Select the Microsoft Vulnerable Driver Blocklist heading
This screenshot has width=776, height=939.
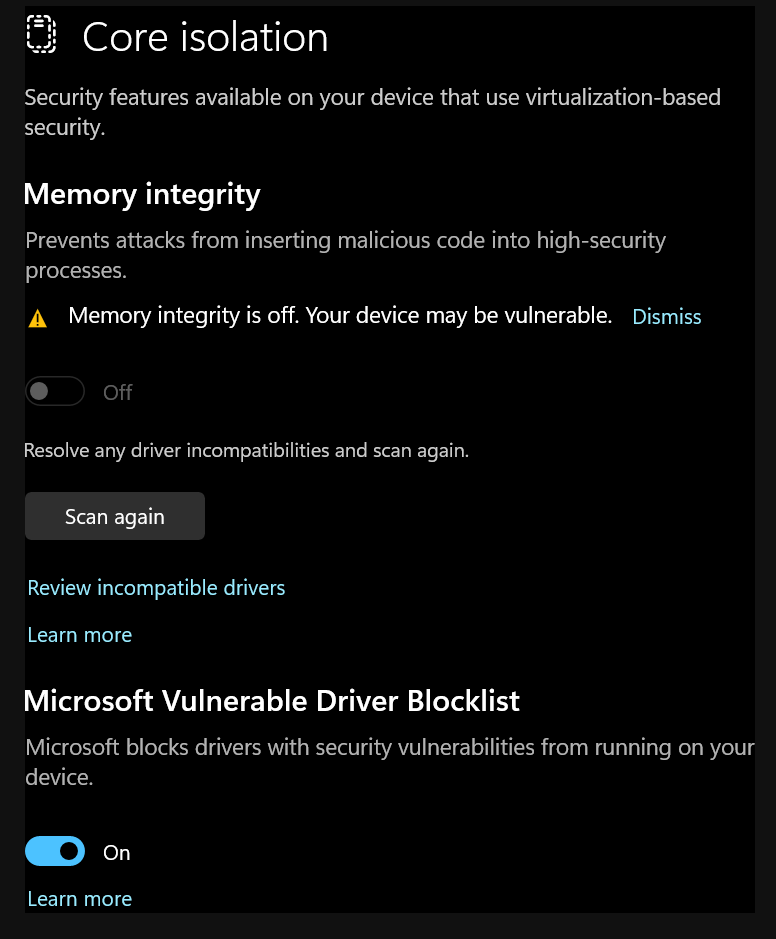pos(272,701)
